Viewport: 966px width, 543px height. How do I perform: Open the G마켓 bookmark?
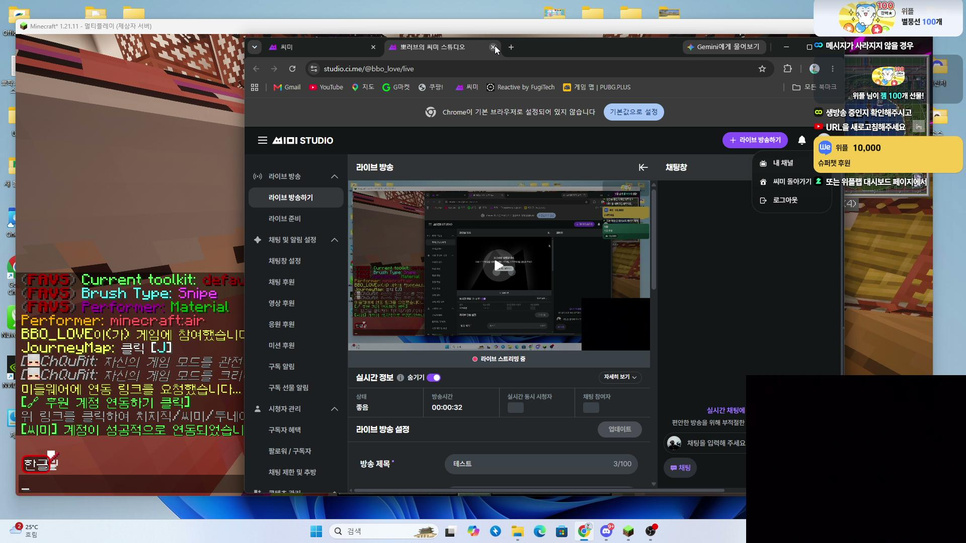tap(396, 88)
